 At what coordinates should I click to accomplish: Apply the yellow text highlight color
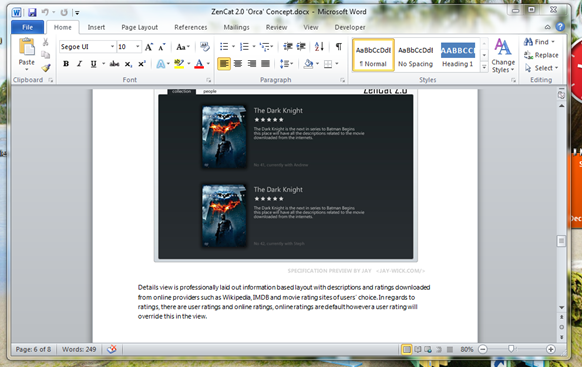[179, 64]
